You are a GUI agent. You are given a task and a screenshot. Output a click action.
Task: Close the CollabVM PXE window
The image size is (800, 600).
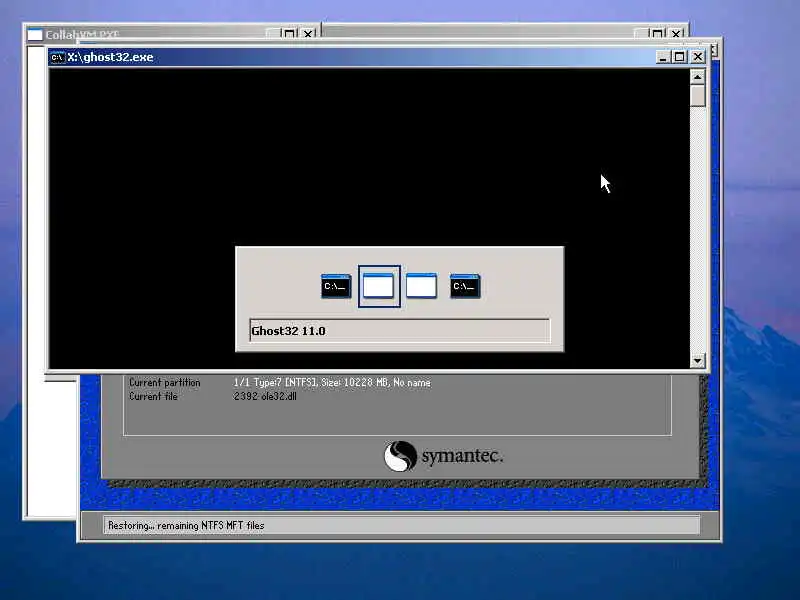tap(308, 34)
